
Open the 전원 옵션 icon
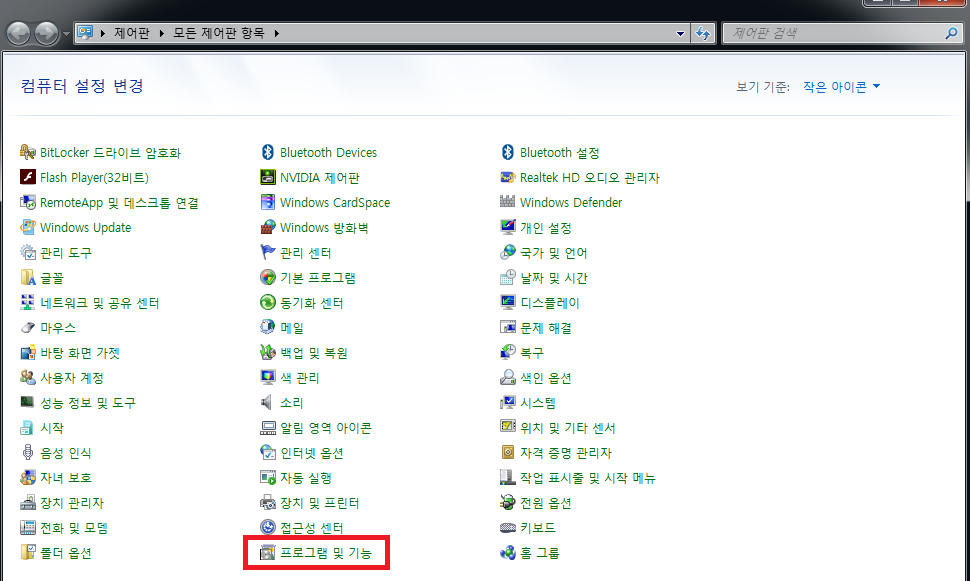507,502
